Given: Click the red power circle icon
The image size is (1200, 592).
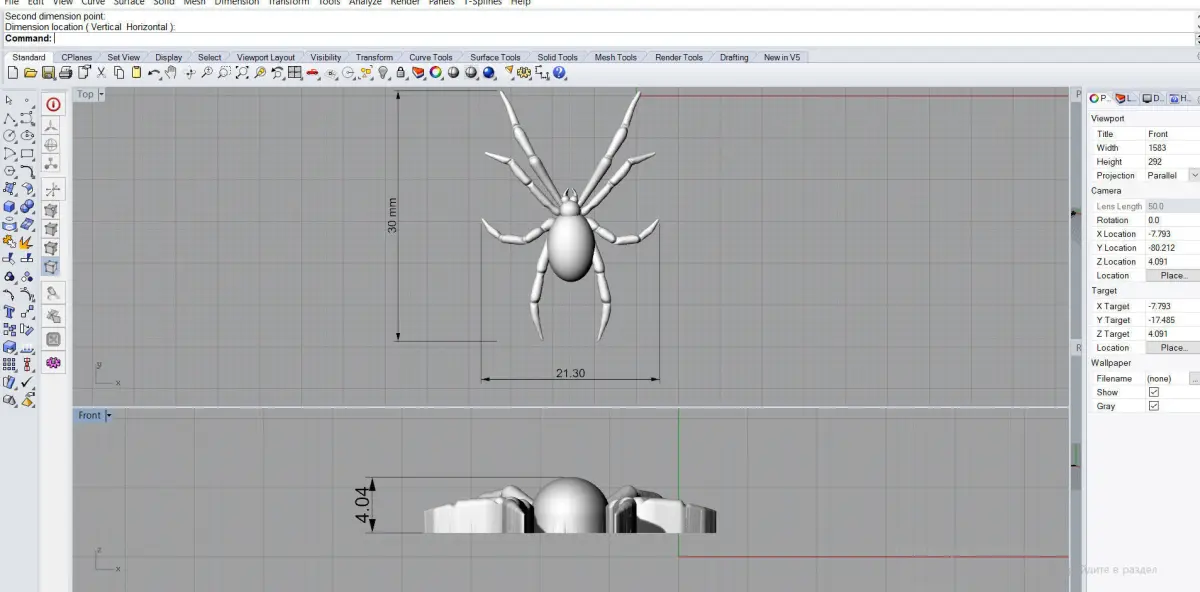Looking at the screenshot, I should [x=53, y=104].
